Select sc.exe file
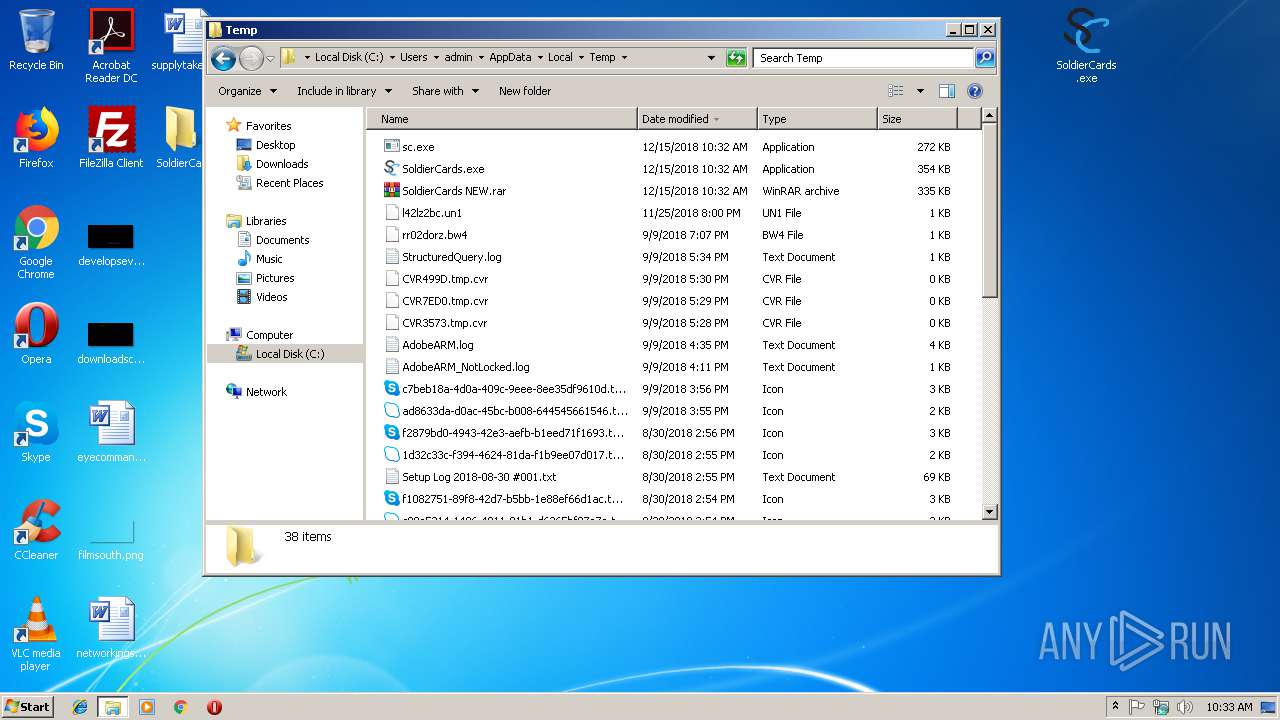The width and height of the screenshot is (1280, 720). [418, 147]
